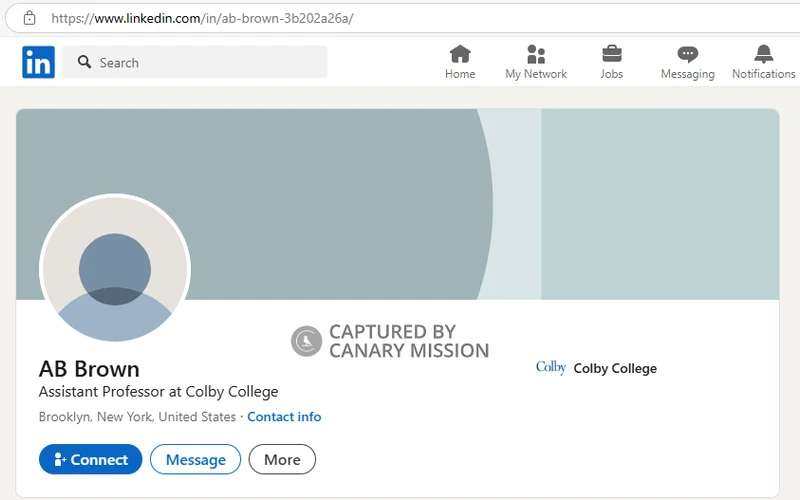Viewport: 800px width, 500px height.
Task: Click the Messaging label in the navigation bar
Action: [x=687, y=74]
